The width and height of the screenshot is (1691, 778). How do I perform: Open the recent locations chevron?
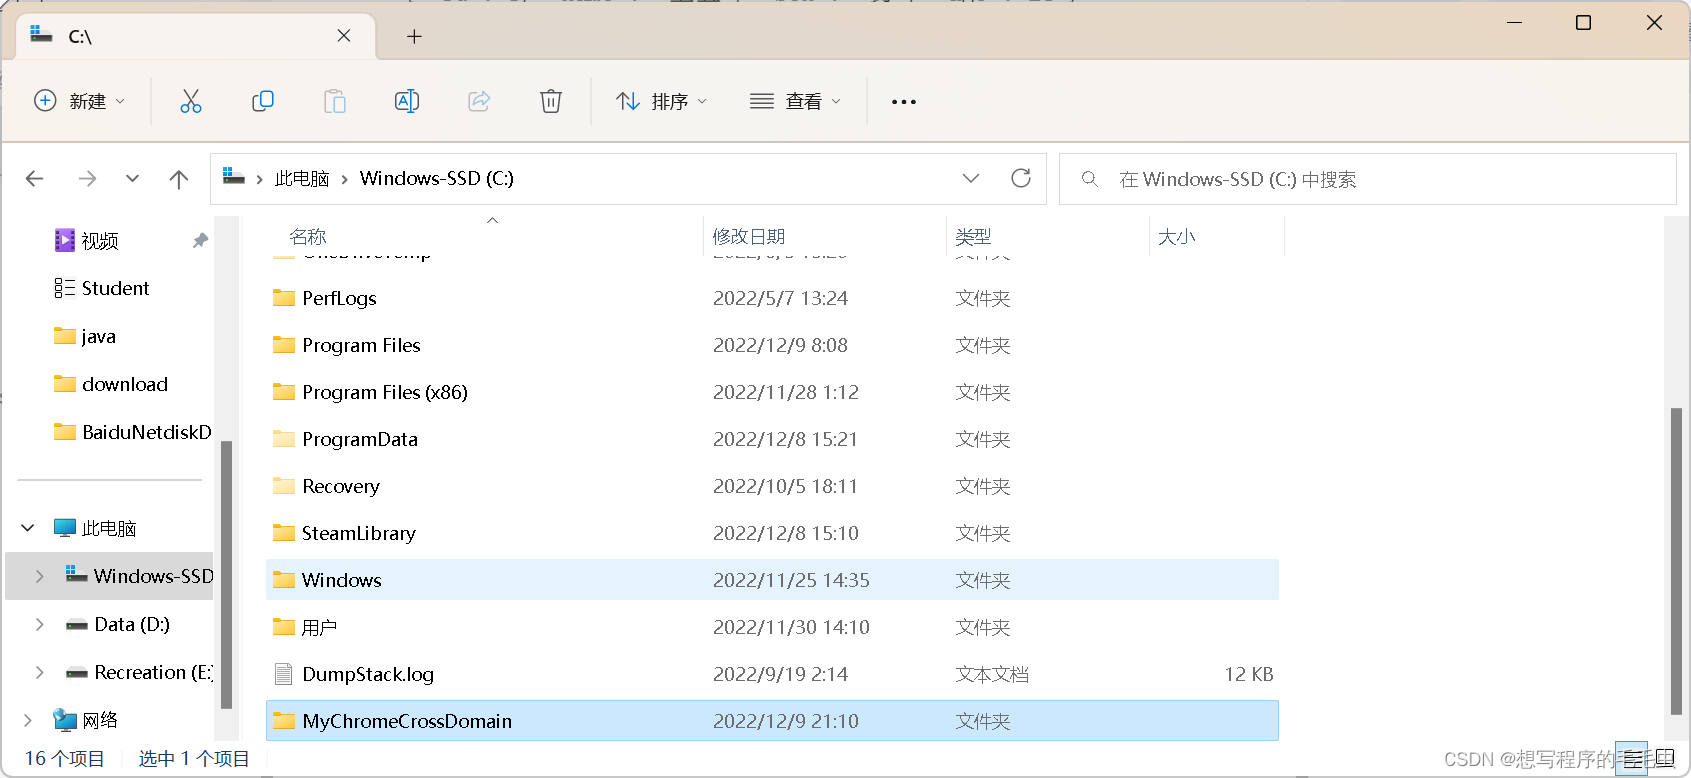[x=132, y=179]
